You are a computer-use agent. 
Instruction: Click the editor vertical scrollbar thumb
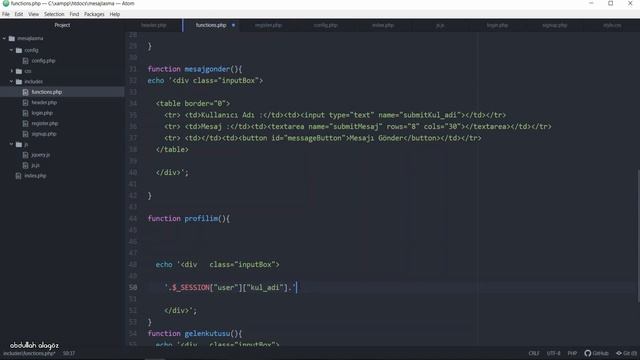tap(638, 236)
